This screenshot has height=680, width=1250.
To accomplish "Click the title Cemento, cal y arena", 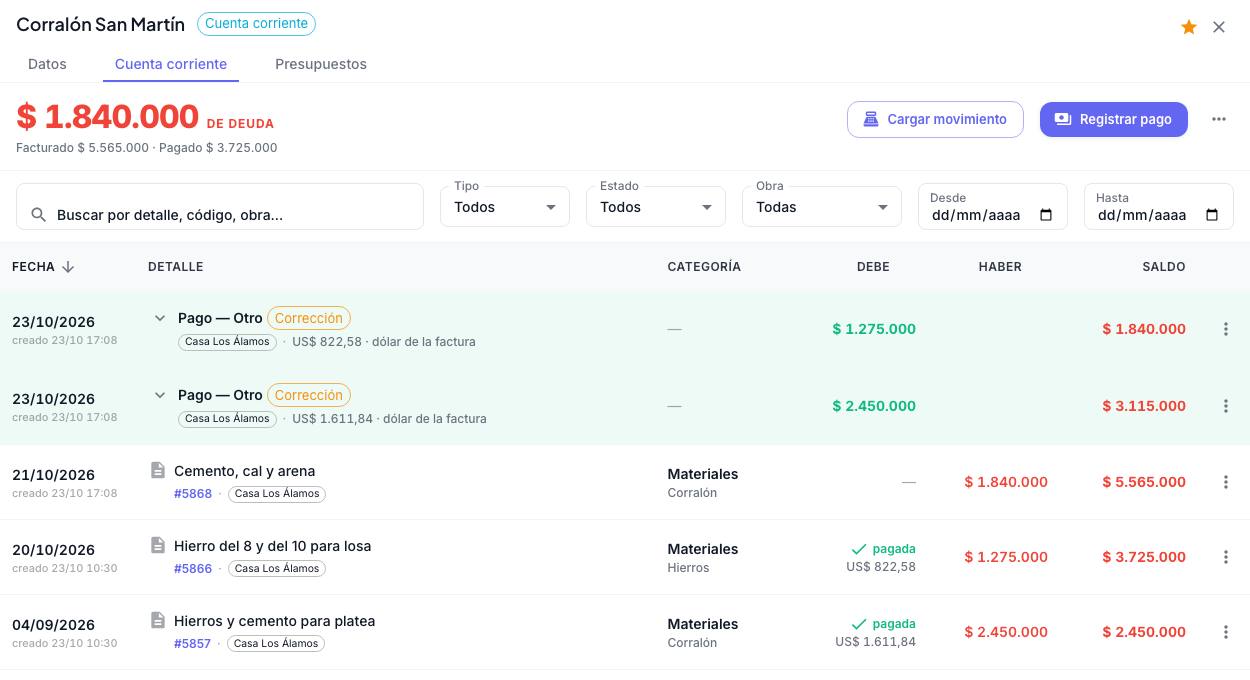I will (x=244, y=471).
